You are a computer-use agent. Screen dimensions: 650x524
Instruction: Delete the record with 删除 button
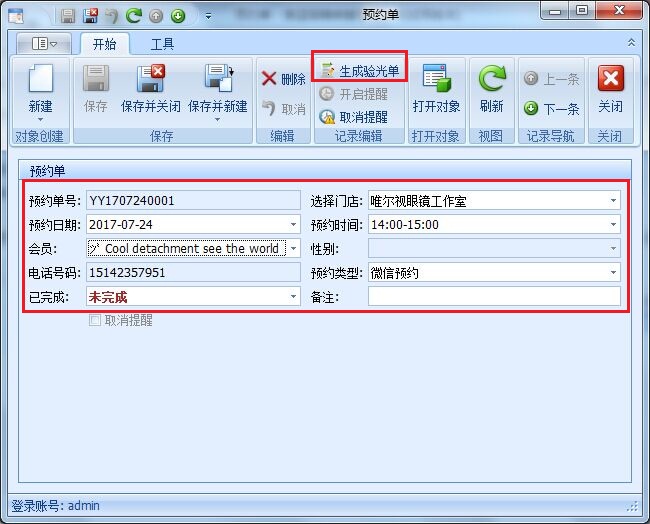point(283,79)
